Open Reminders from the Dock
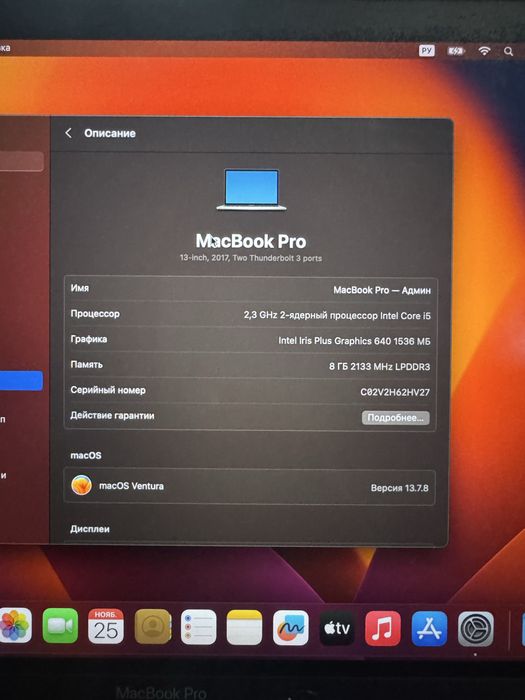Image resolution: width=525 pixels, height=700 pixels. point(199,627)
